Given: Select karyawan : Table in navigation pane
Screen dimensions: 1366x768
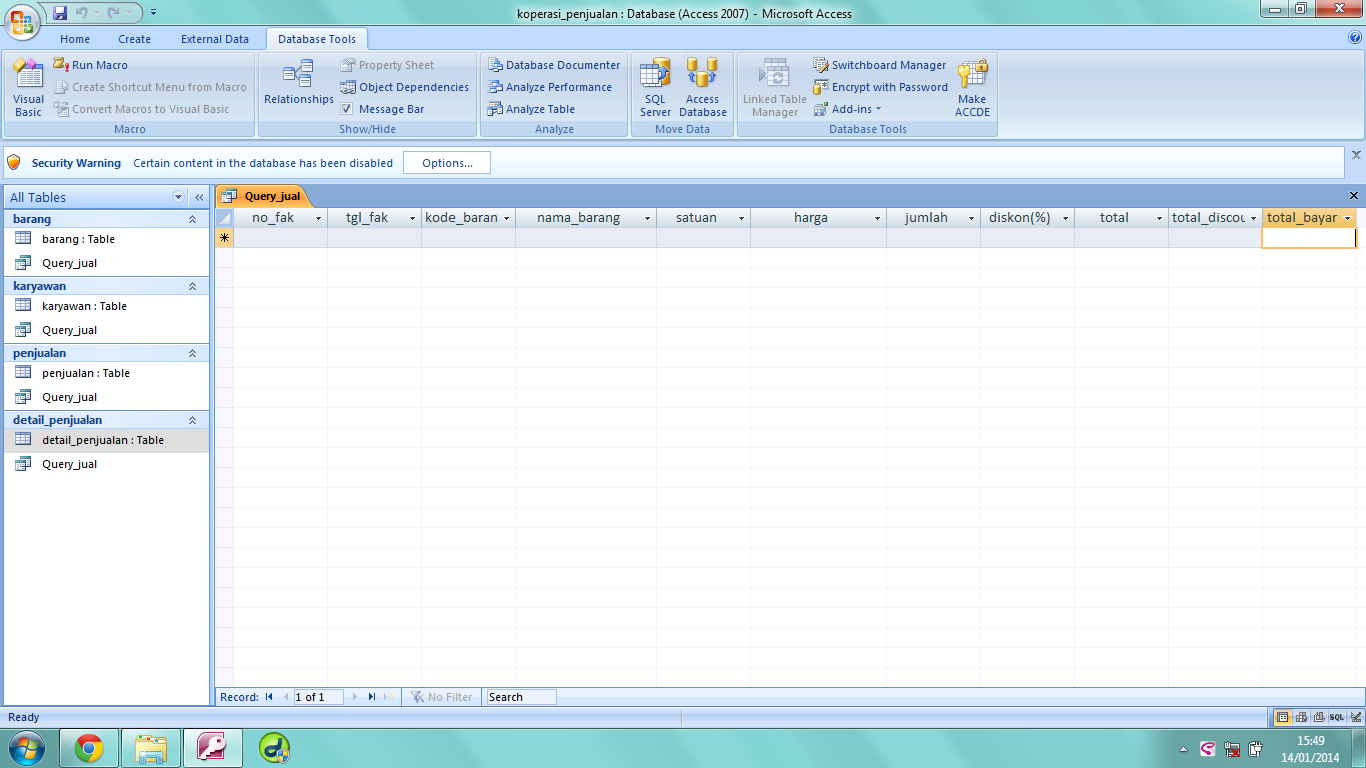Looking at the screenshot, I should tap(107, 306).
